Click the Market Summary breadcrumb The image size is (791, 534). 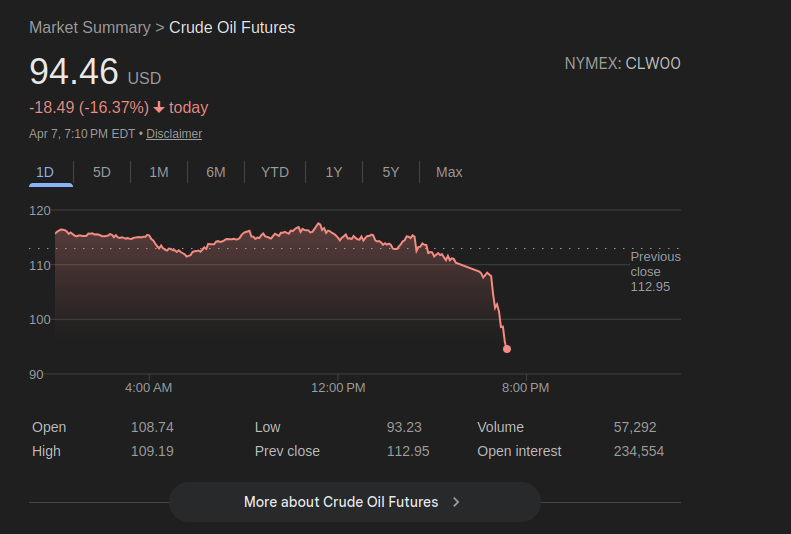(x=89, y=28)
